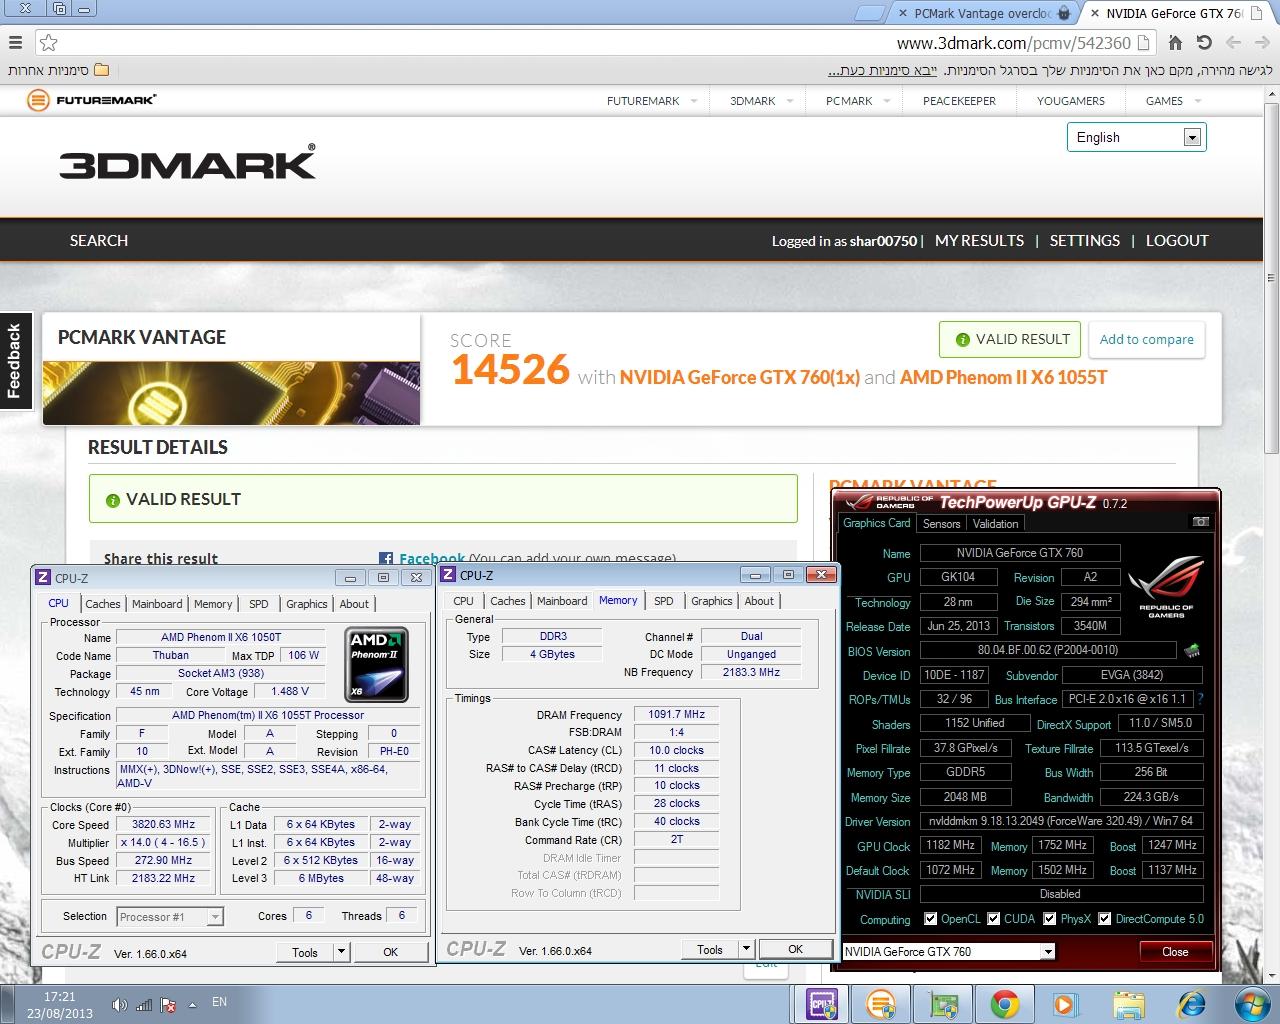Open bus interface help question mark

(x=1200, y=699)
